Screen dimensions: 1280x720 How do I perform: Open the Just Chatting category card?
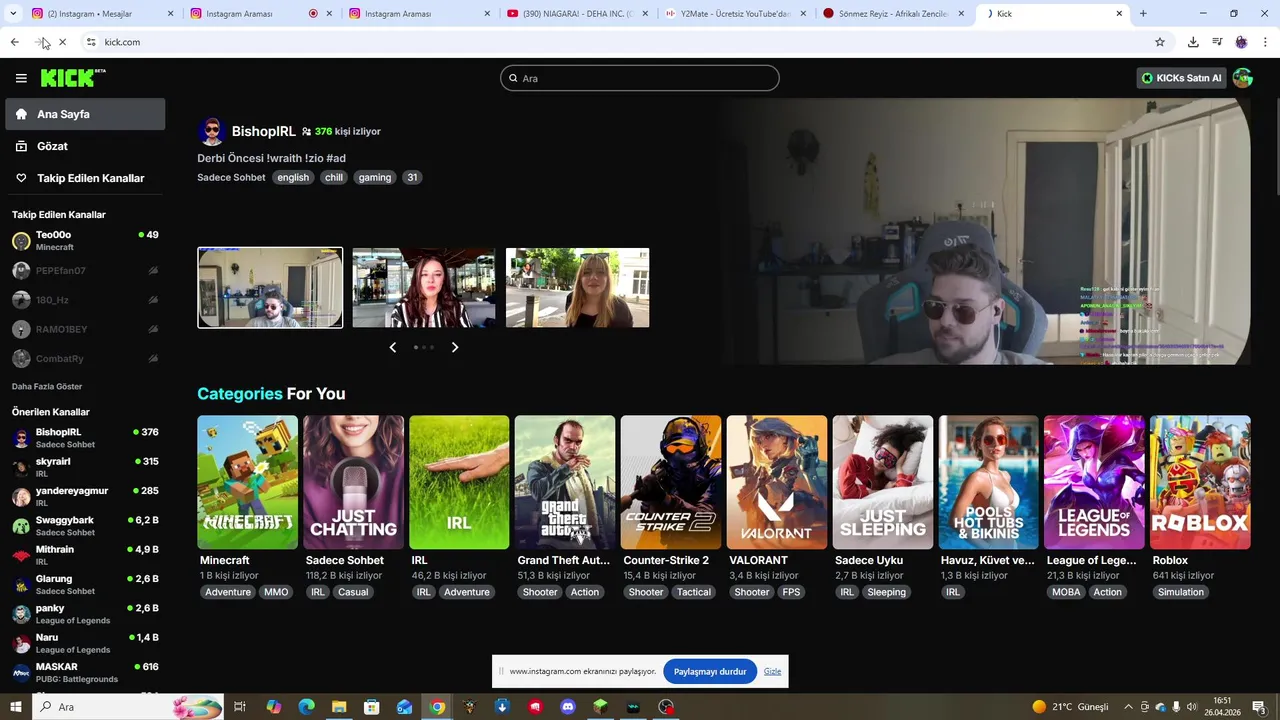[353, 482]
